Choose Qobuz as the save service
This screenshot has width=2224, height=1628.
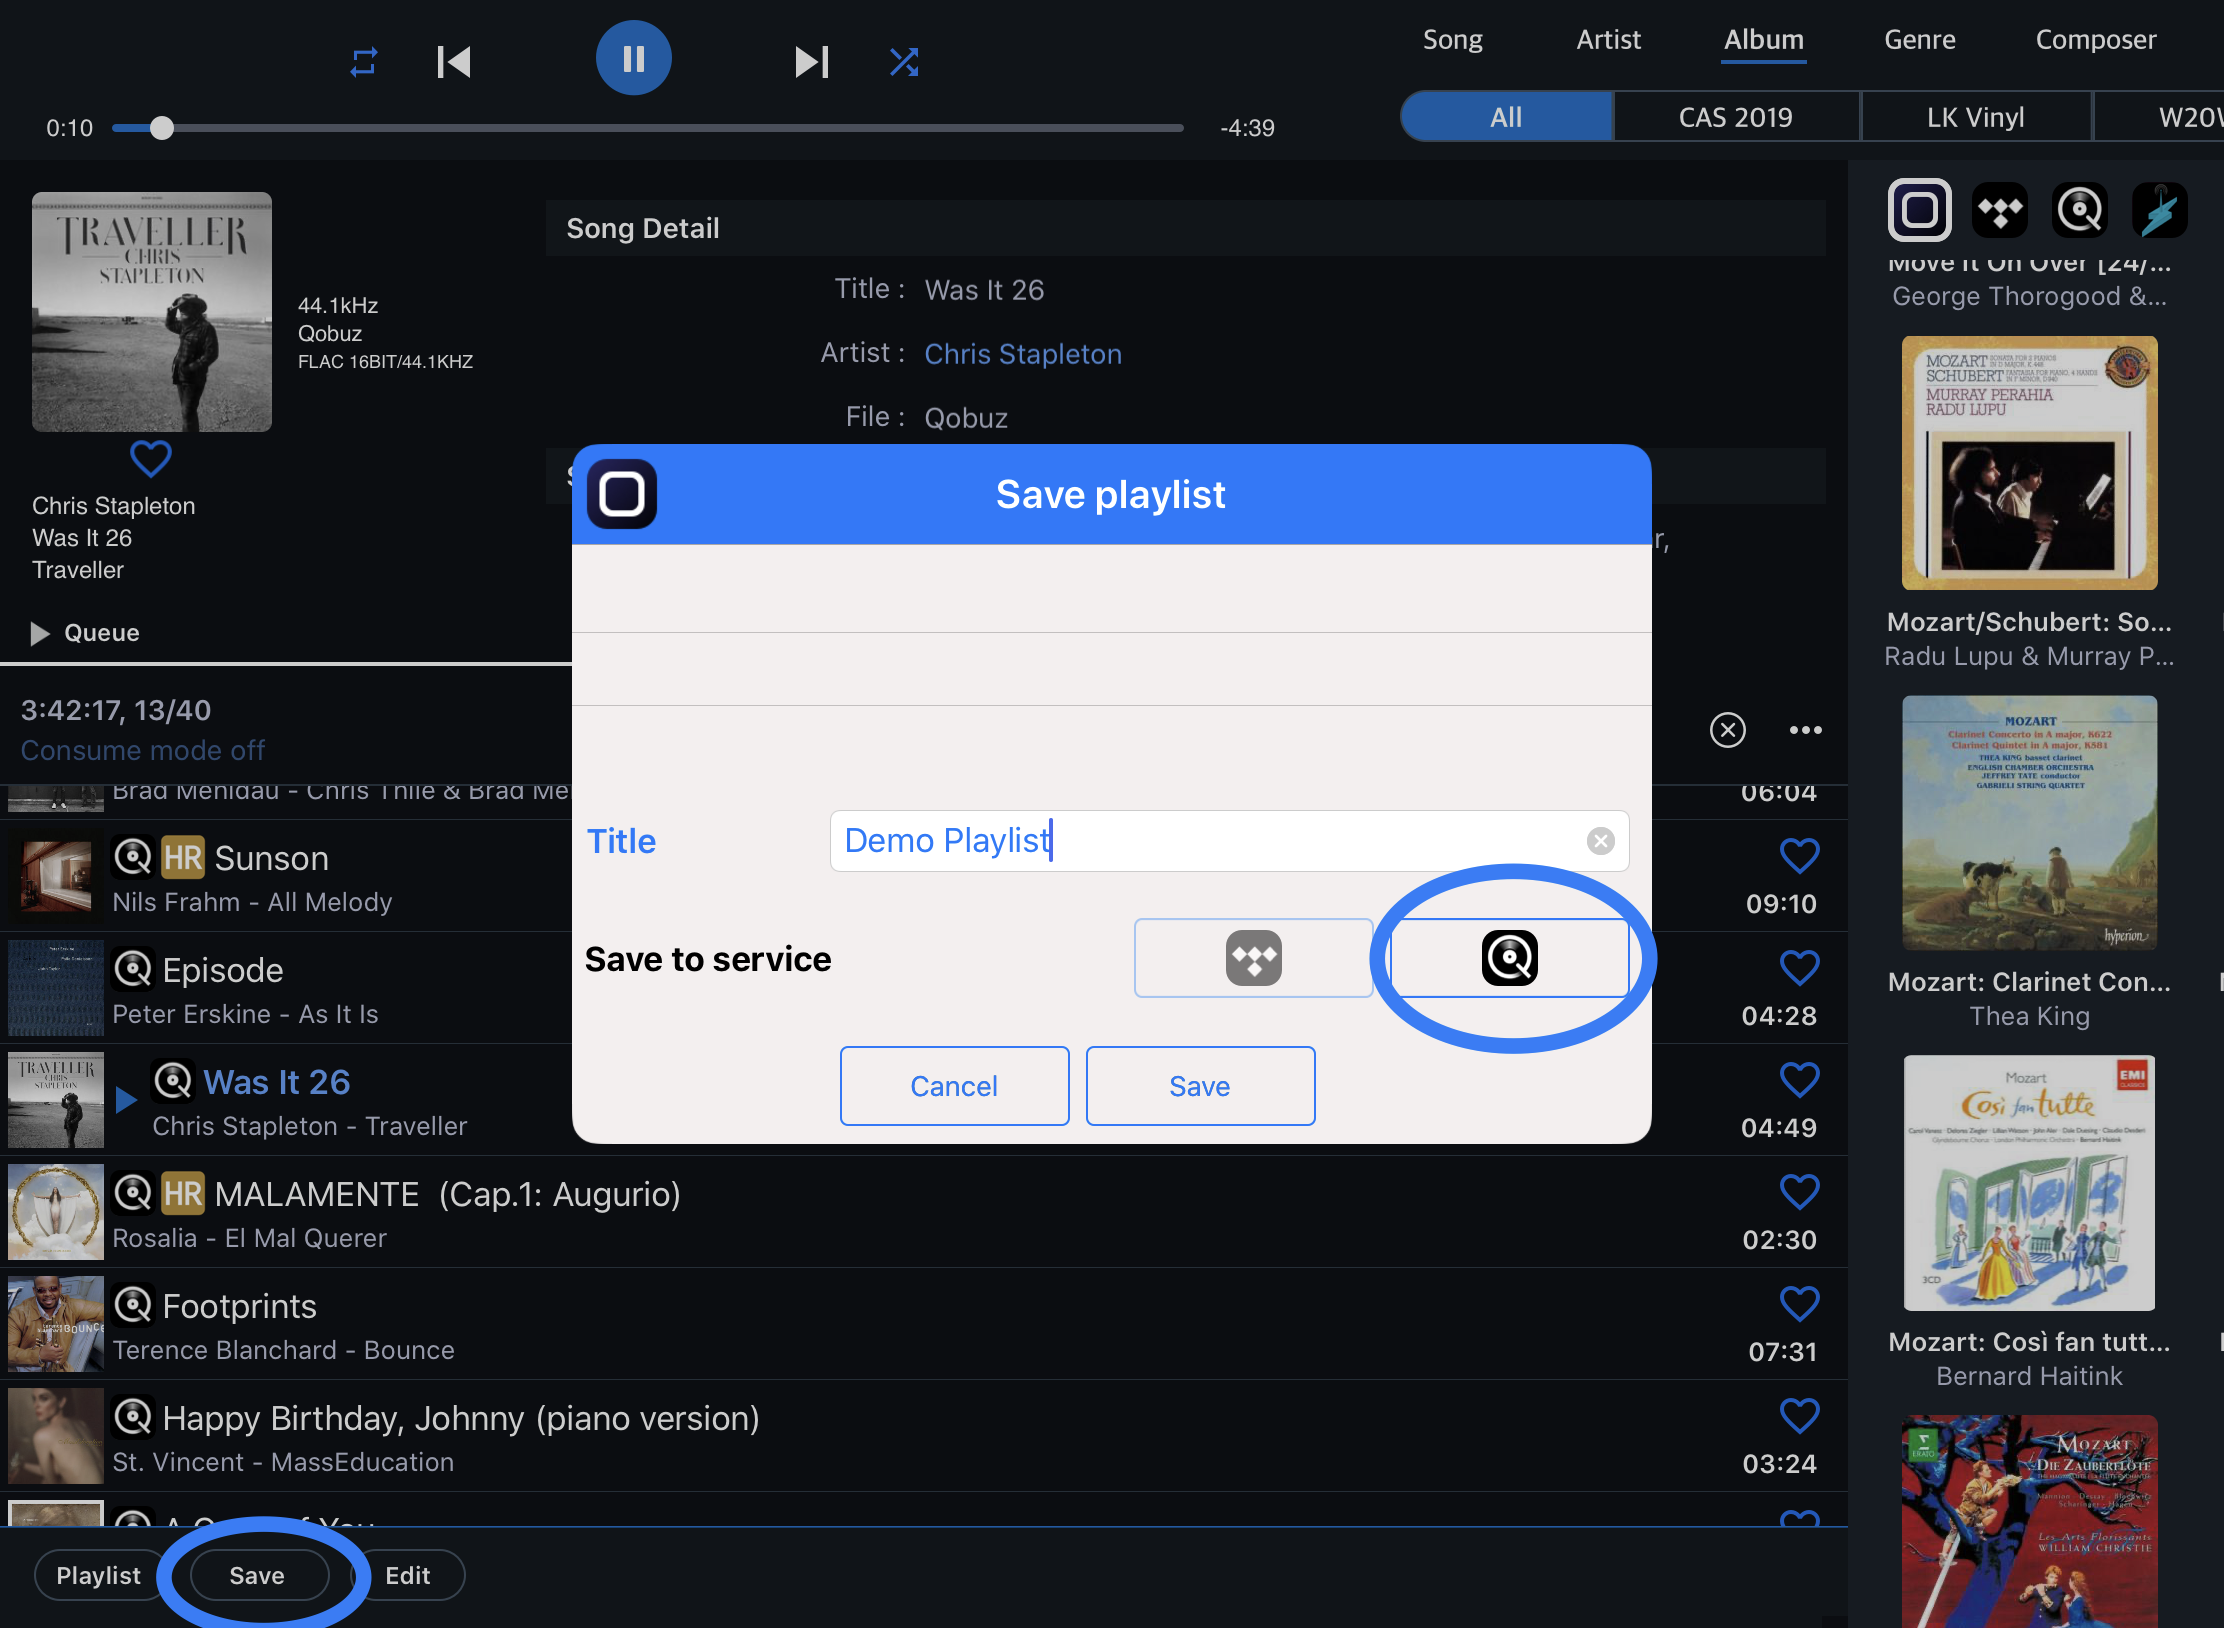point(1510,958)
